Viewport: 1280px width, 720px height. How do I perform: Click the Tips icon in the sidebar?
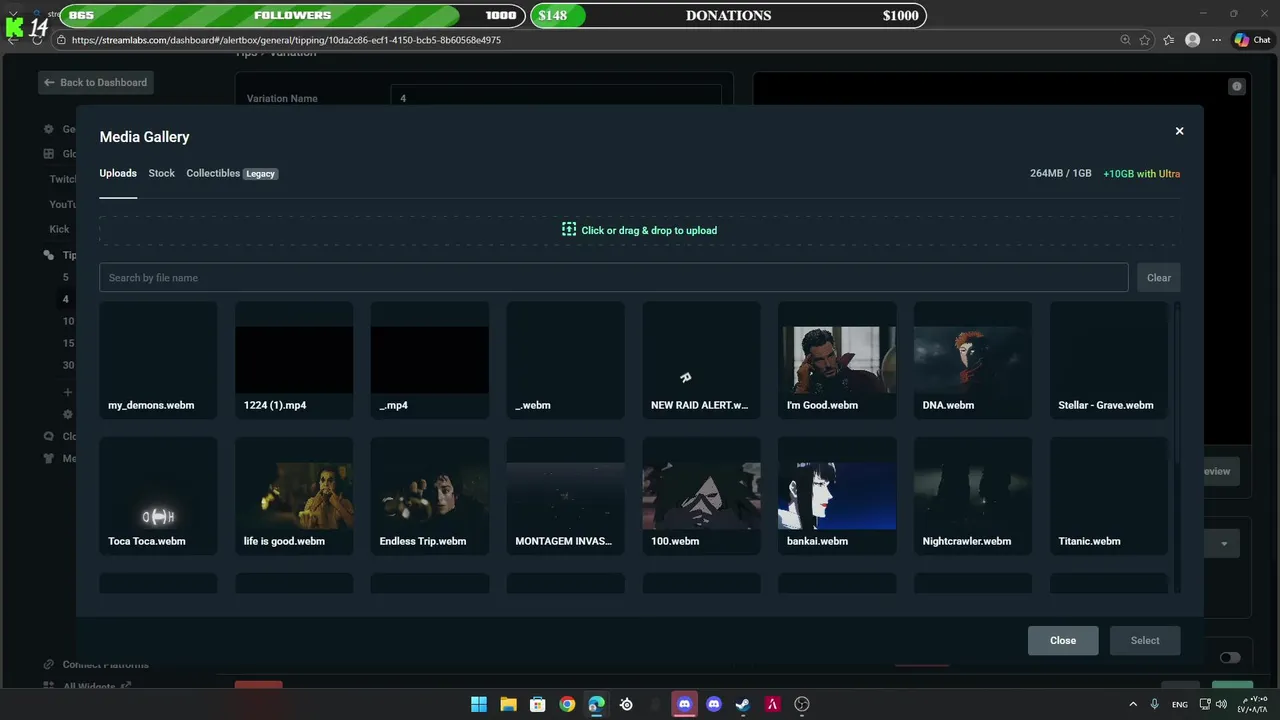click(x=48, y=255)
